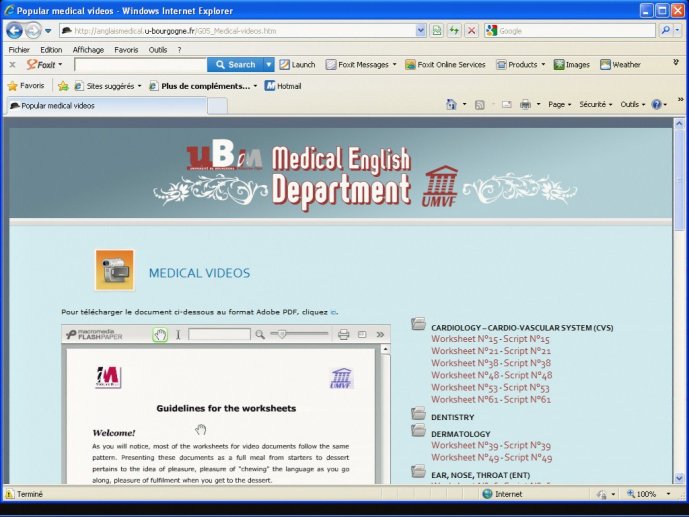Open the ? help menu
The image size is (689, 517).
(179, 50)
